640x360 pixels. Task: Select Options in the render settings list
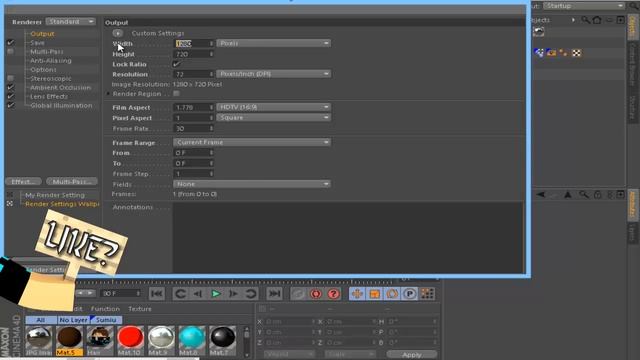(43, 69)
